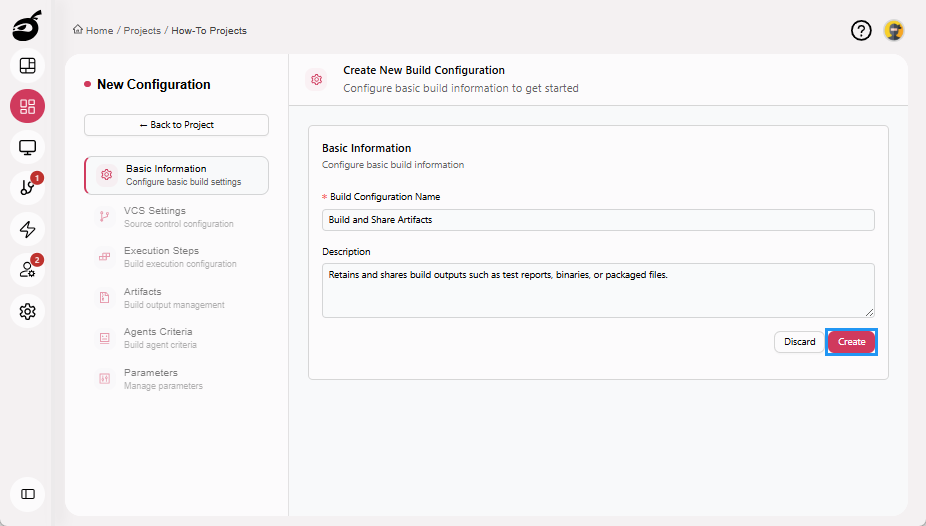
Task: Grab the Description textarea resize handle
Action: [x=869, y=313]
